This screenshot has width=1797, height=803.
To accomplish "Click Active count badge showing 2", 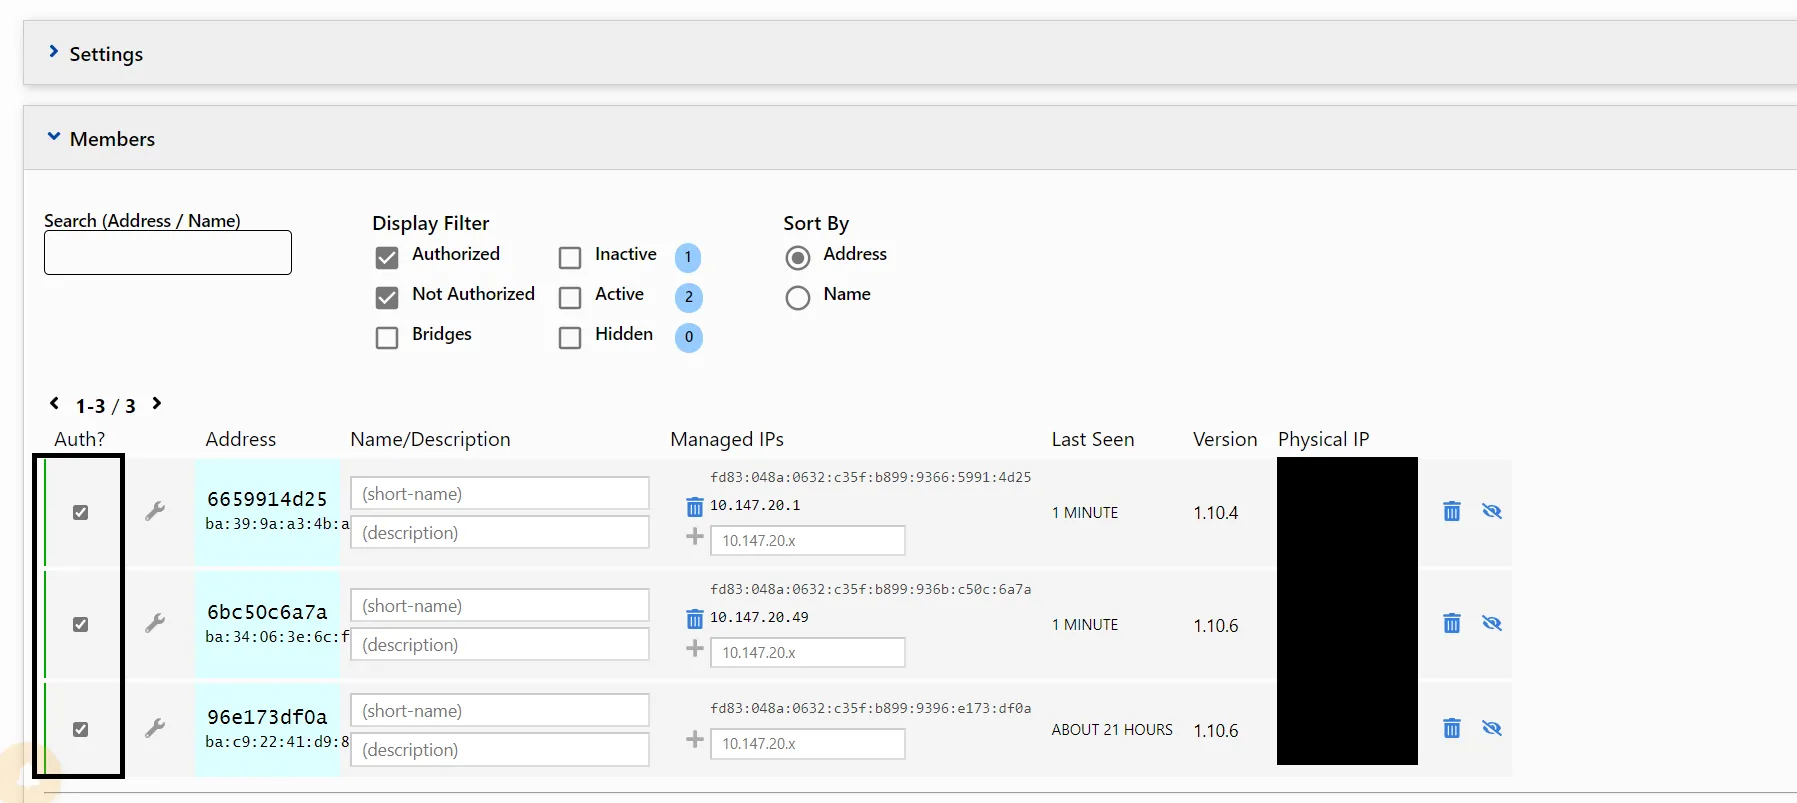I will point(688,298).
